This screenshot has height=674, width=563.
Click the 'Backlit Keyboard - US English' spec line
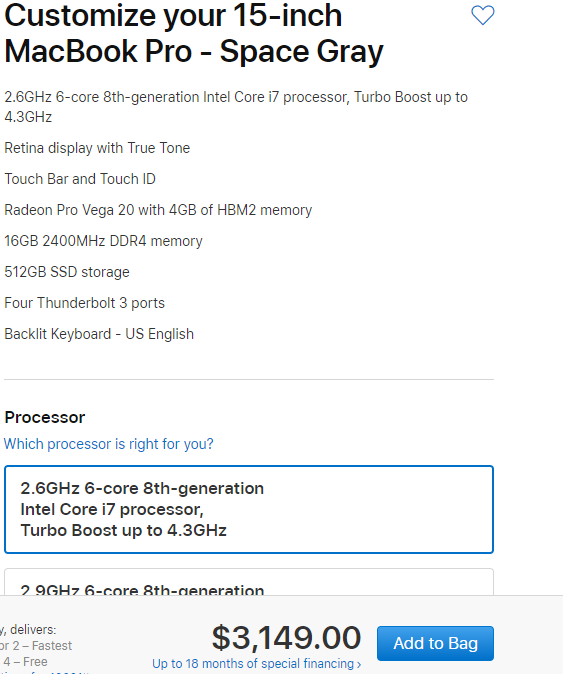pos(99,334)
